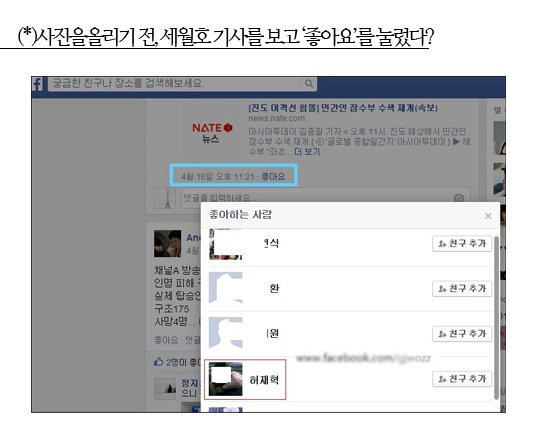Expand article text with 더 보기
Viewport: 540px width, 425px height.
coord(307,152)
